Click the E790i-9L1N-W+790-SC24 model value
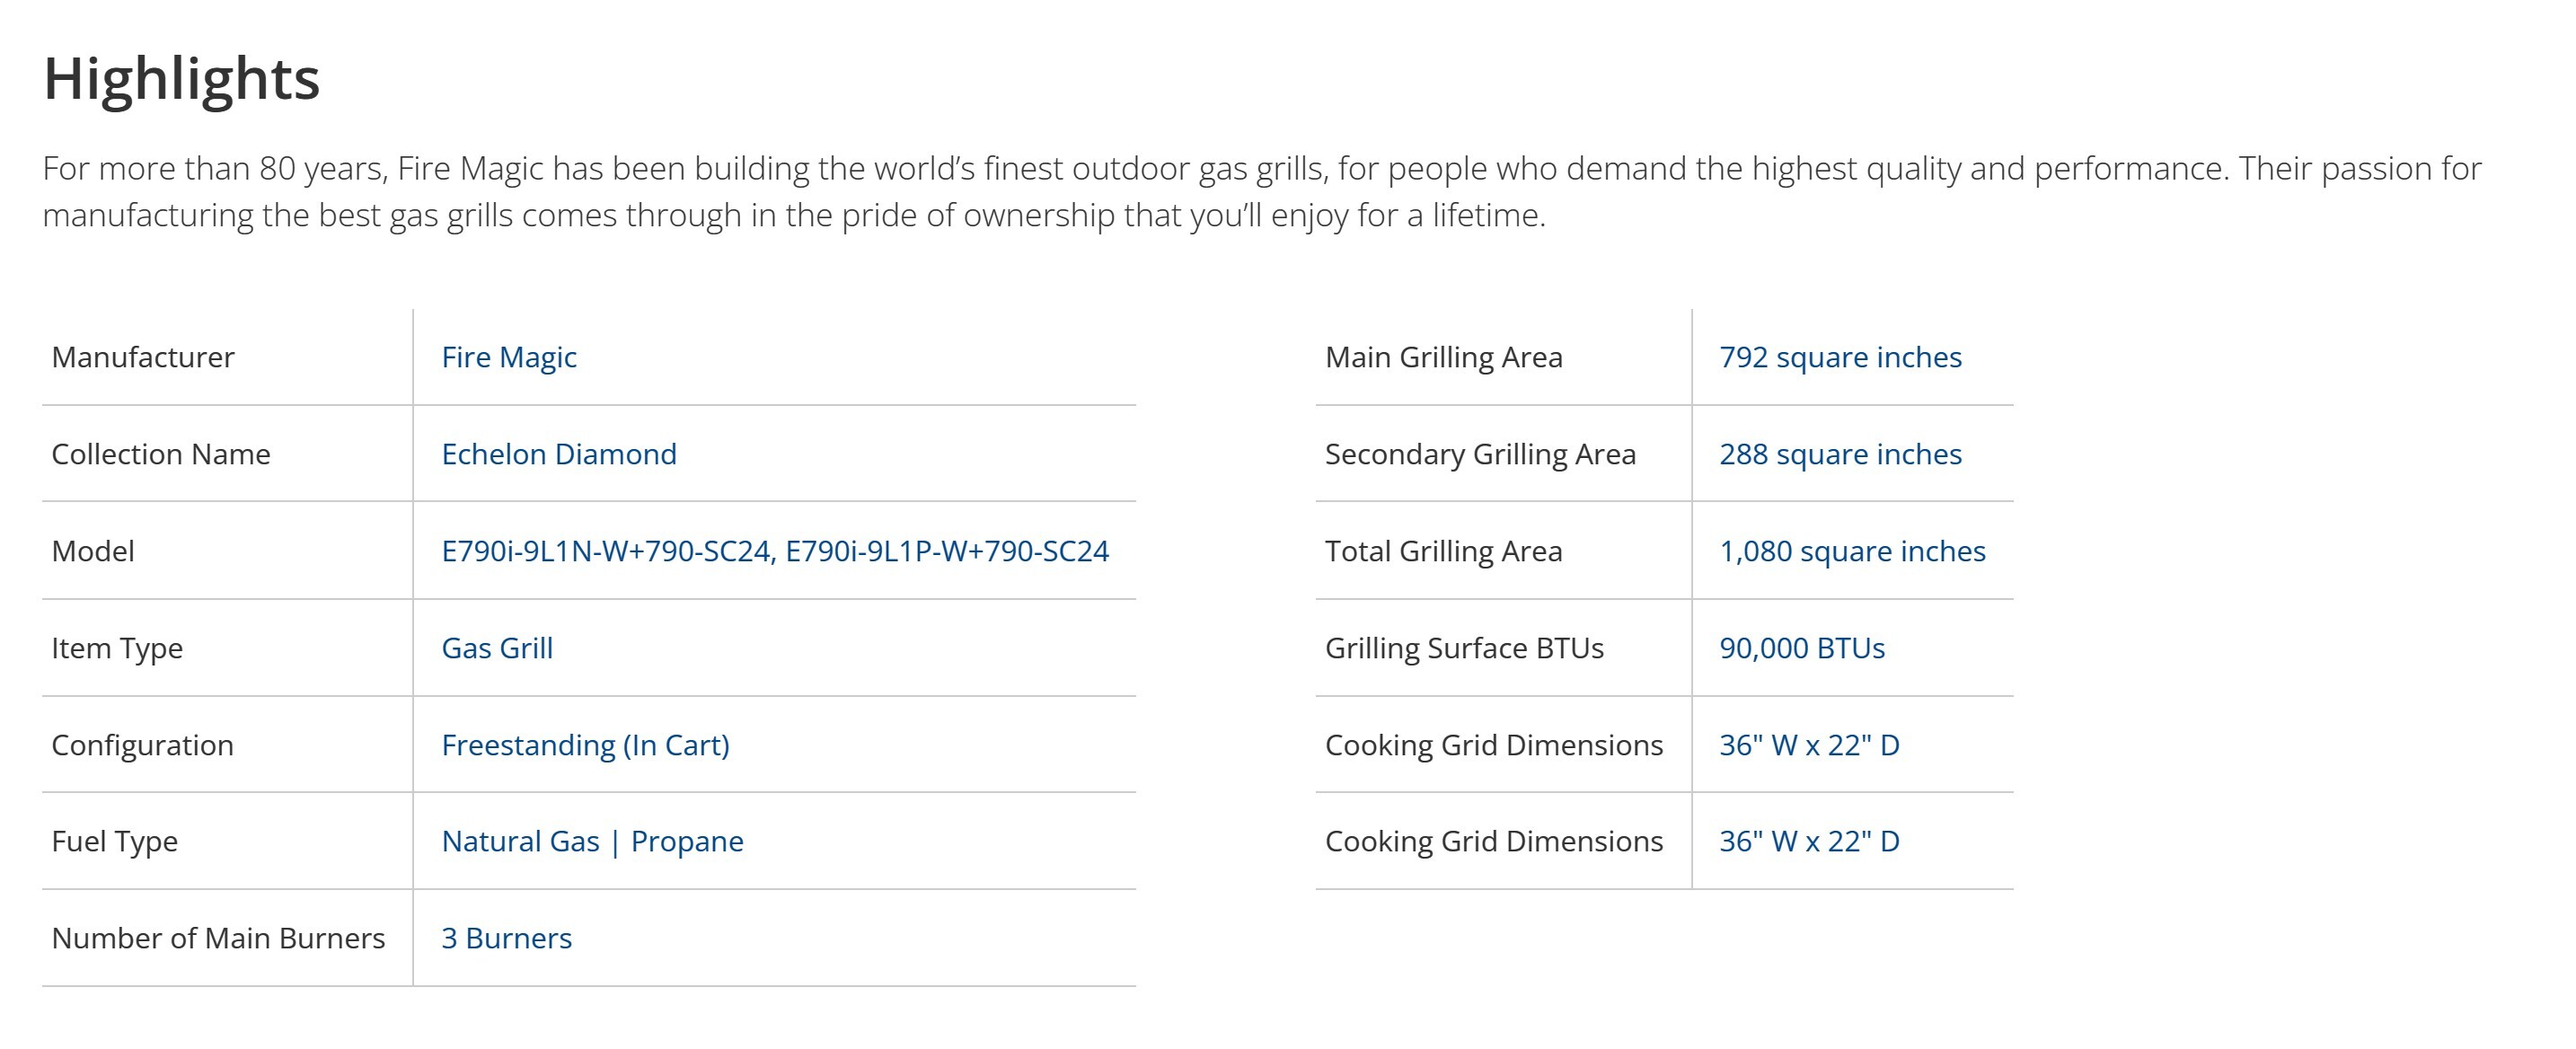Viewport: 2576px width, 1049px height. 606,551
